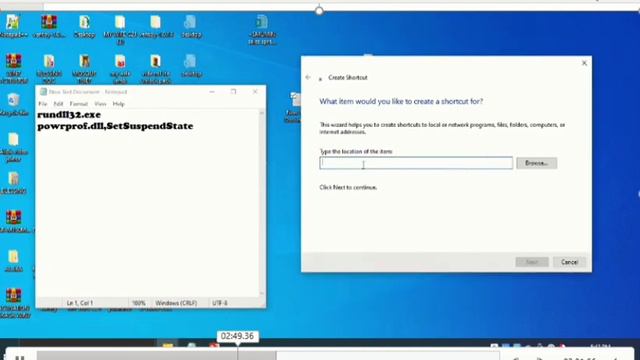The height and width of the screenshot is (360, 640).
Task: Click the powrprof.dll,SetSuspendState line in Notepad
Action: (x=115, y=126)
